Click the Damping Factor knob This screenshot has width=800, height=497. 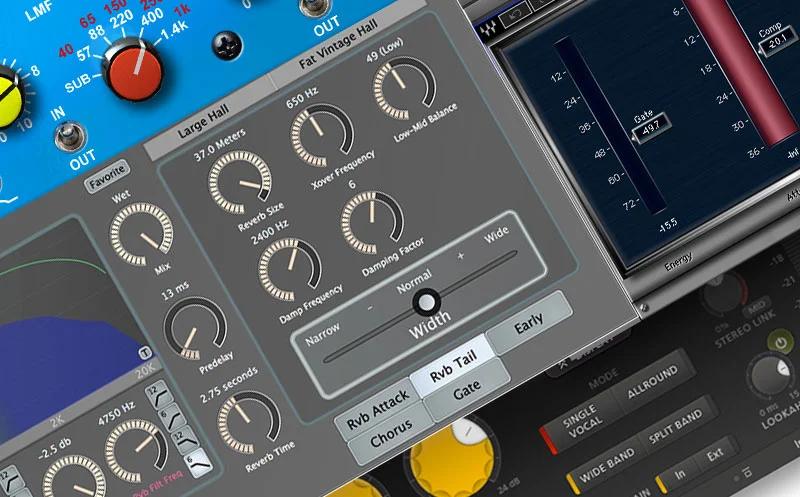coord(372,222)
